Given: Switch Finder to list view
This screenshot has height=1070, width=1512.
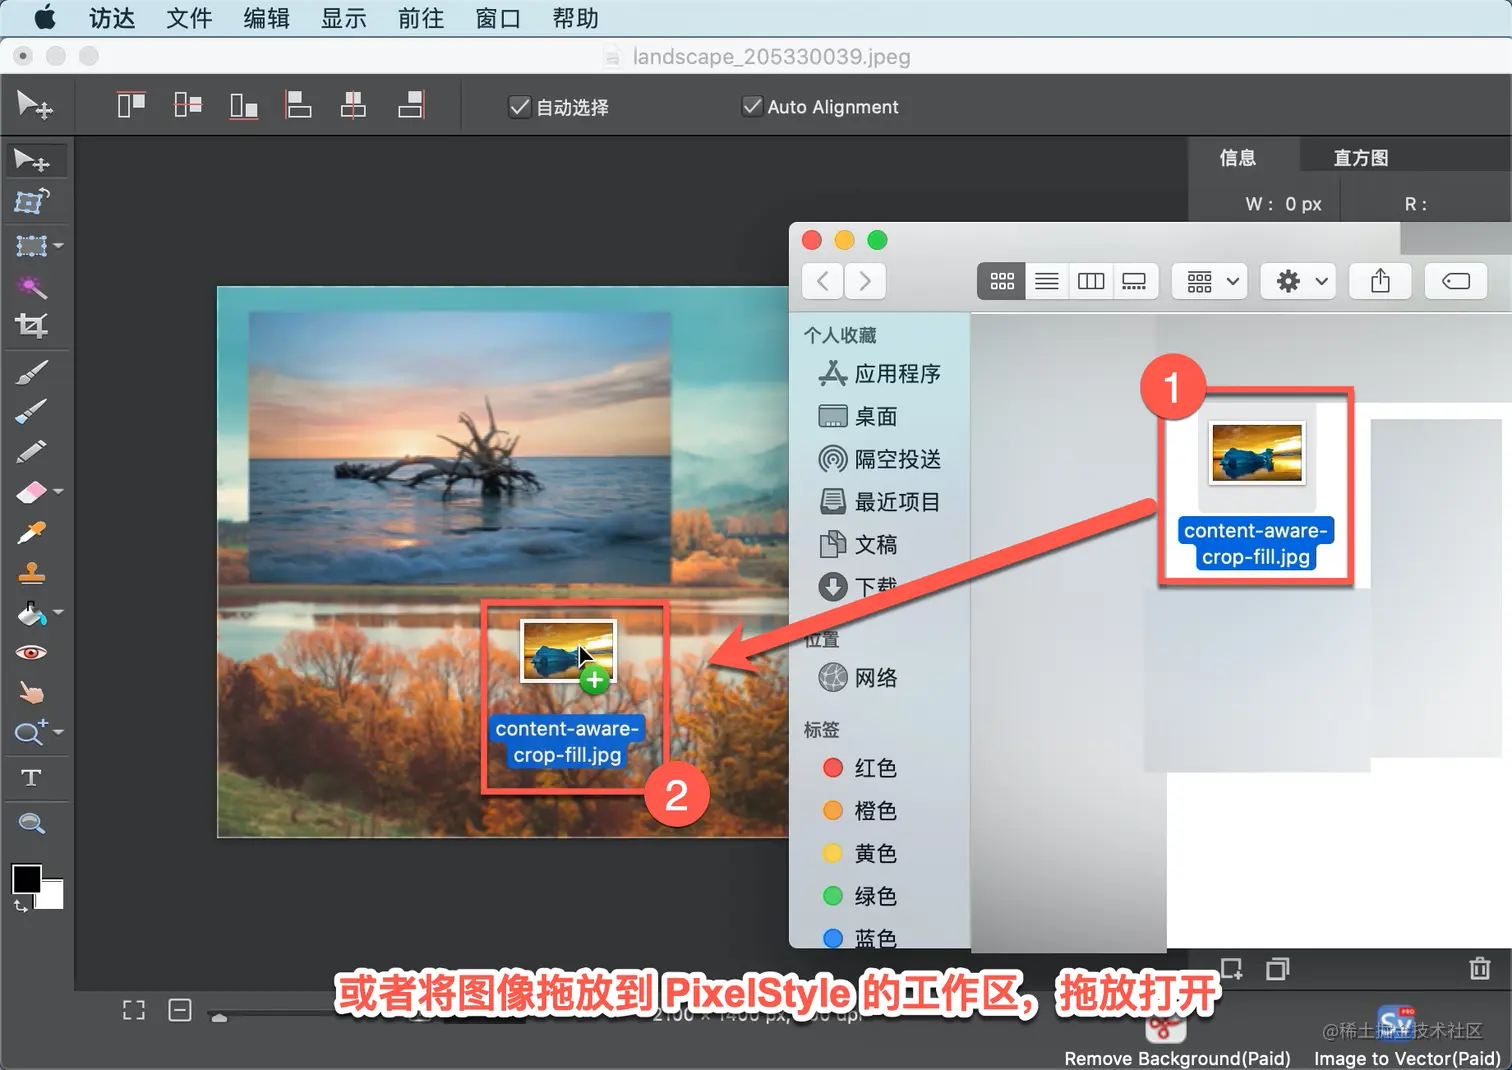Looking at the screenshot, I should coord(1047,281).
